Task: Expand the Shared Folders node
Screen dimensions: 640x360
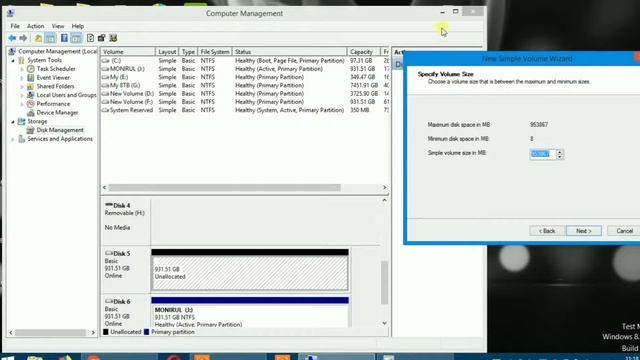Action: pos(22,87)
